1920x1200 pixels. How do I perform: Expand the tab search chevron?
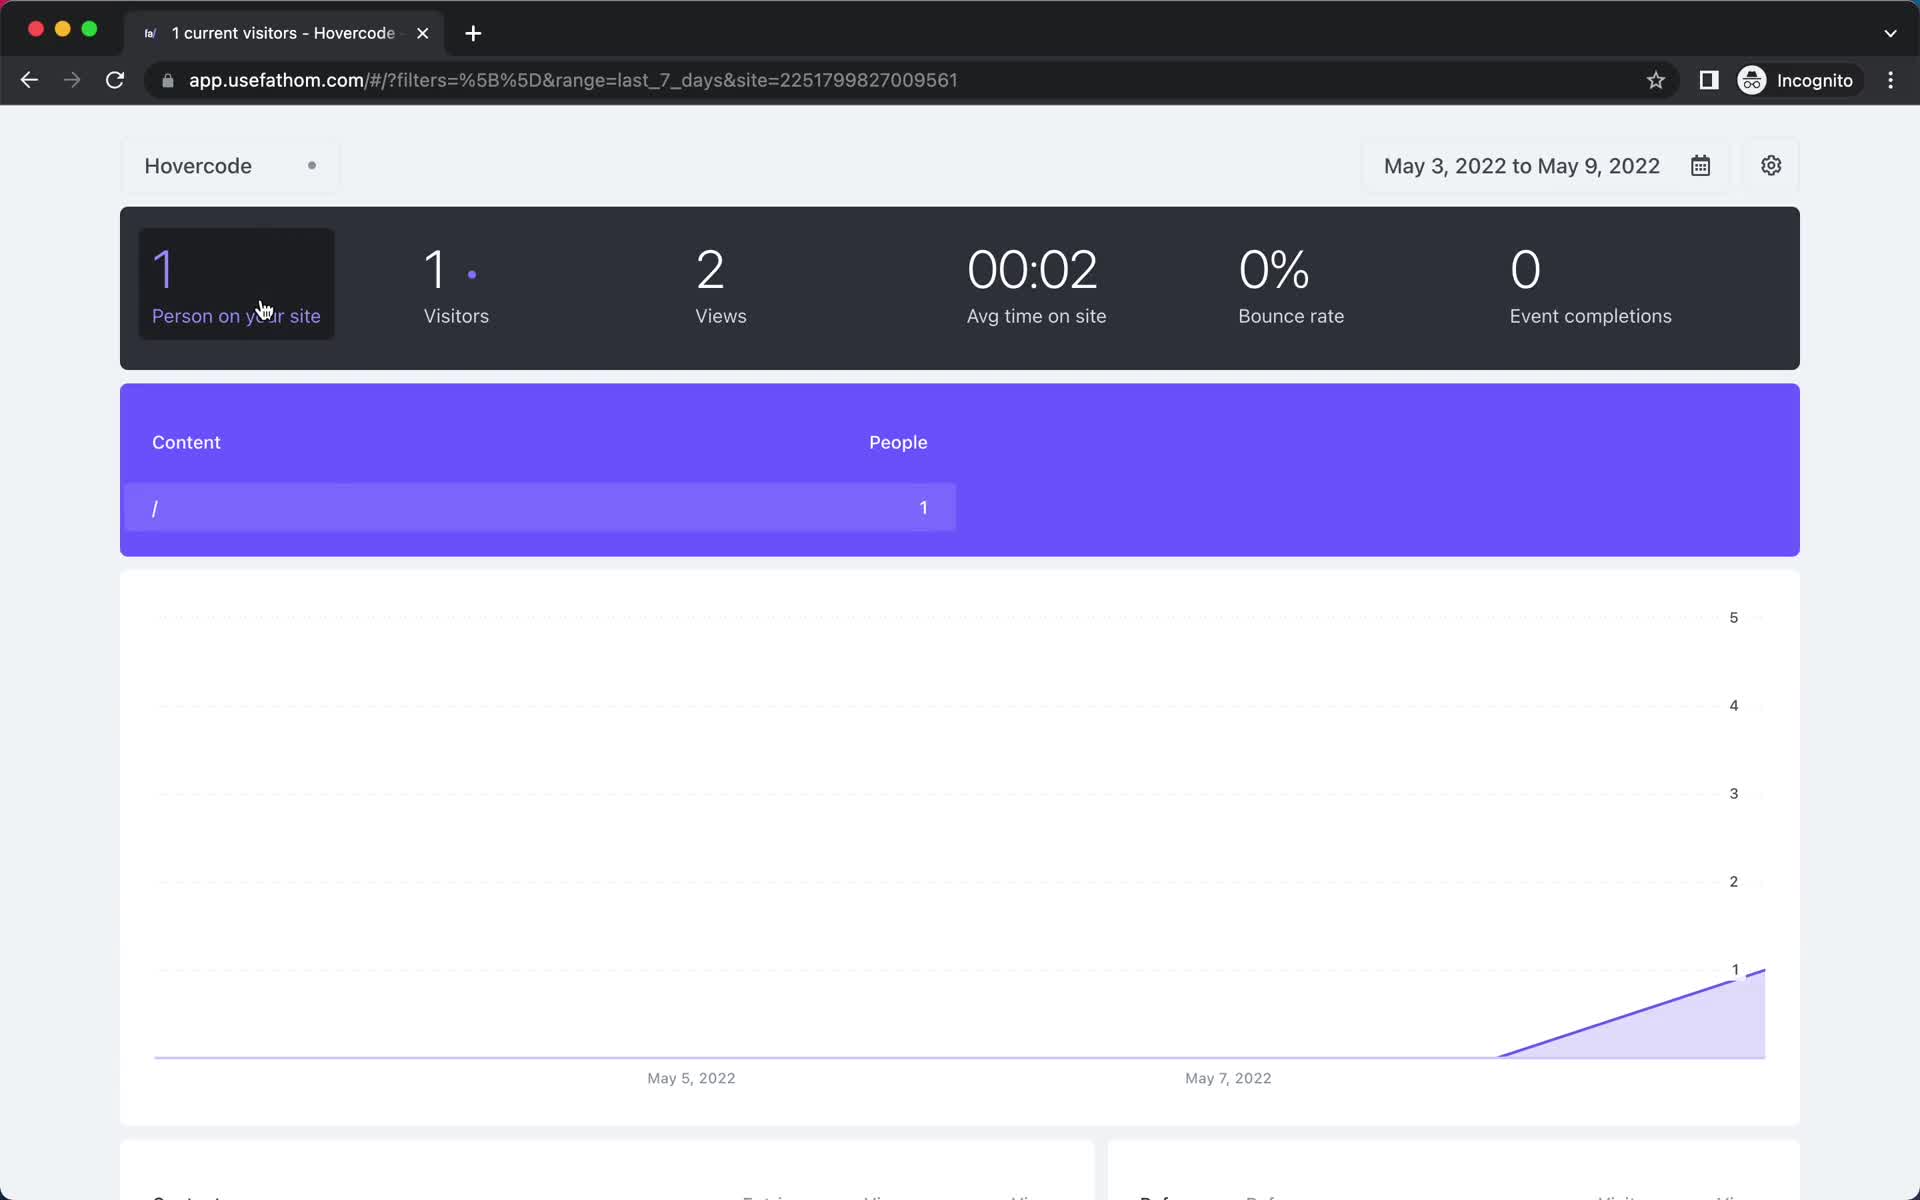(1890, 33)
